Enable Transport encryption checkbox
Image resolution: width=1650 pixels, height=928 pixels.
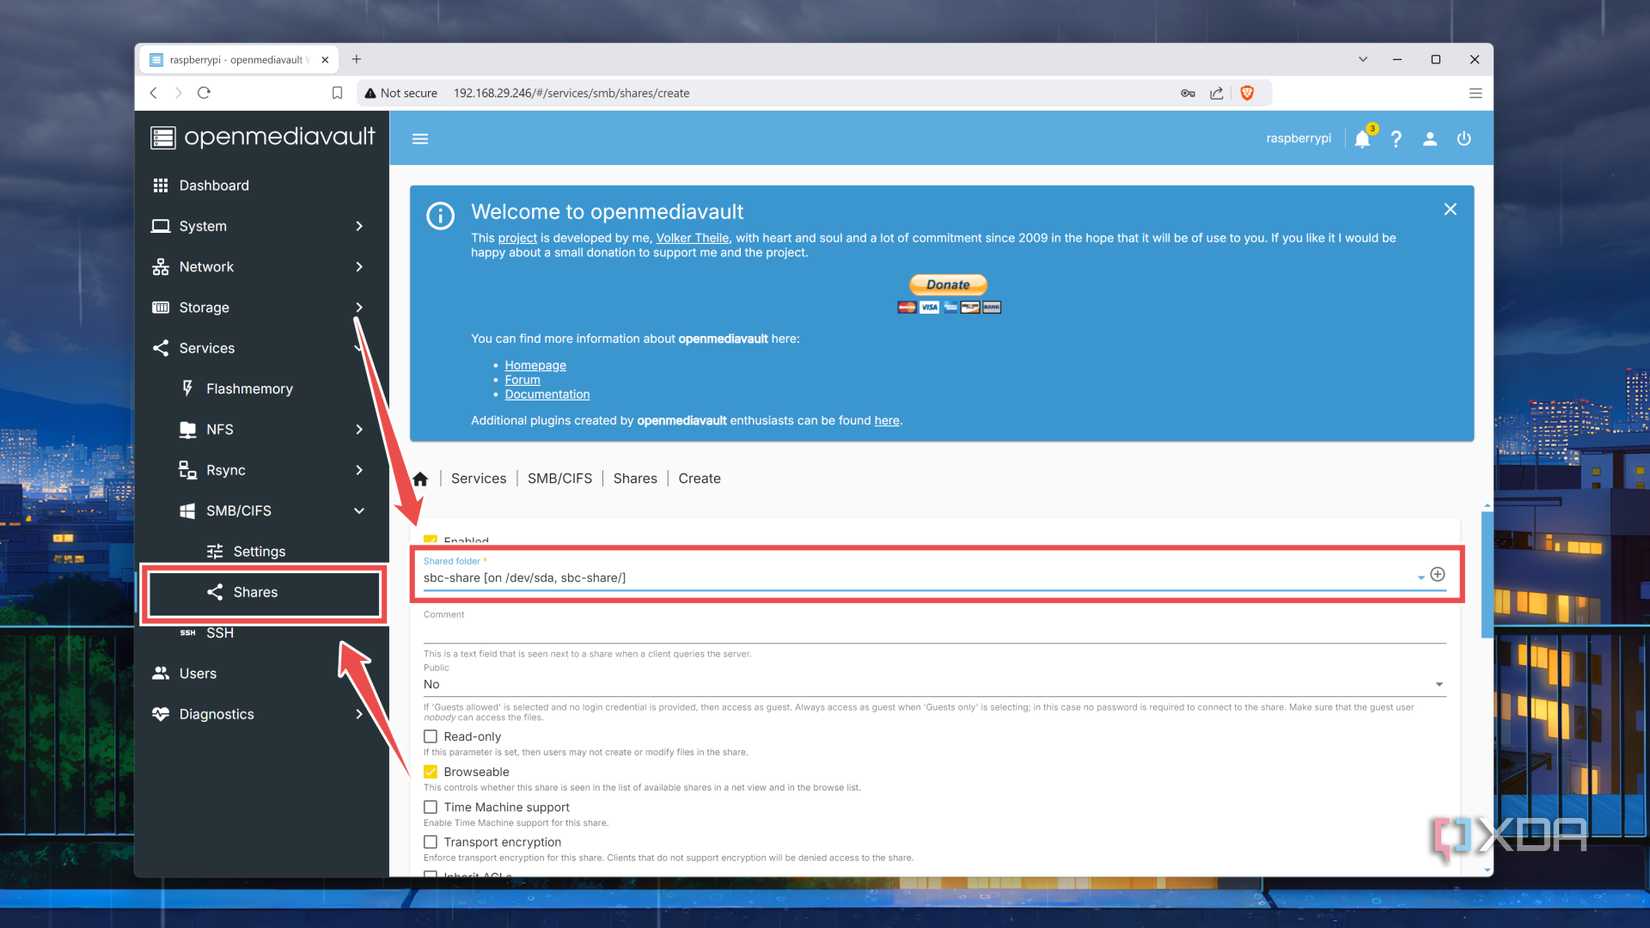(430, 842)
